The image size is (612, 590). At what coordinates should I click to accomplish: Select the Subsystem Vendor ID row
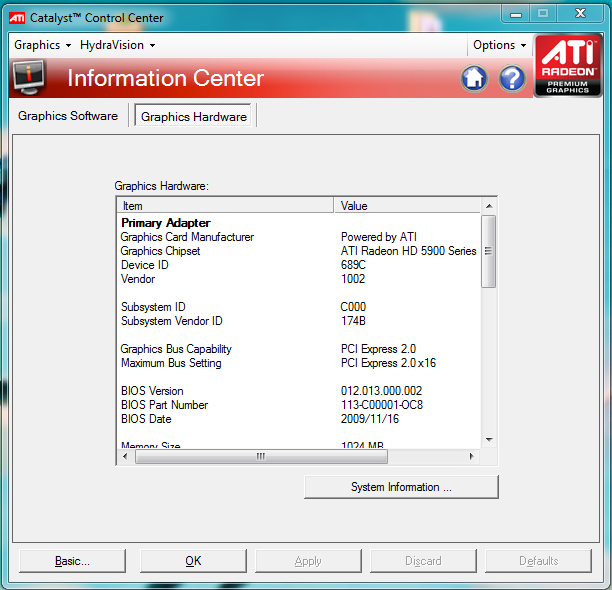[299, 321]
